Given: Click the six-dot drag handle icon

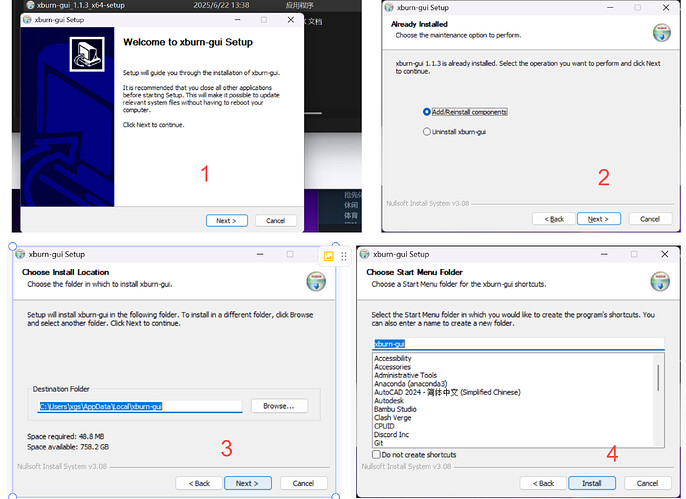Looking at the screenshot, I should [344, 256].
